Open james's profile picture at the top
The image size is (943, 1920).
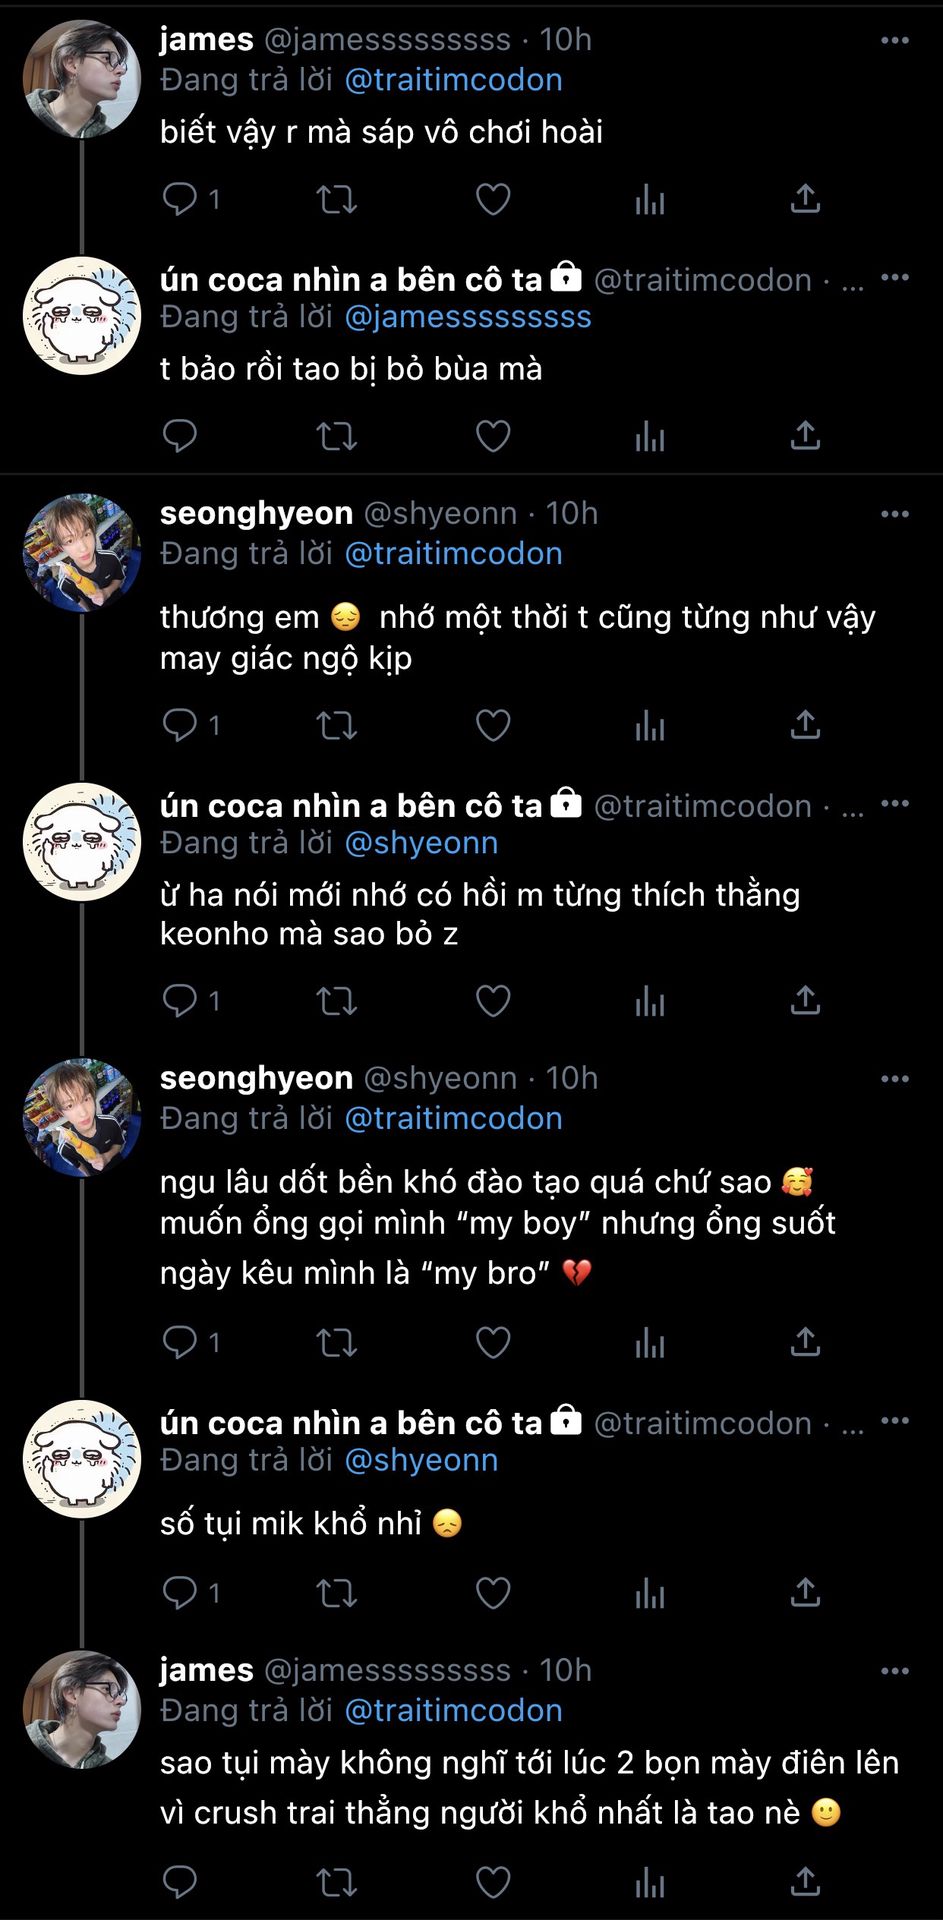click(82, 80)
